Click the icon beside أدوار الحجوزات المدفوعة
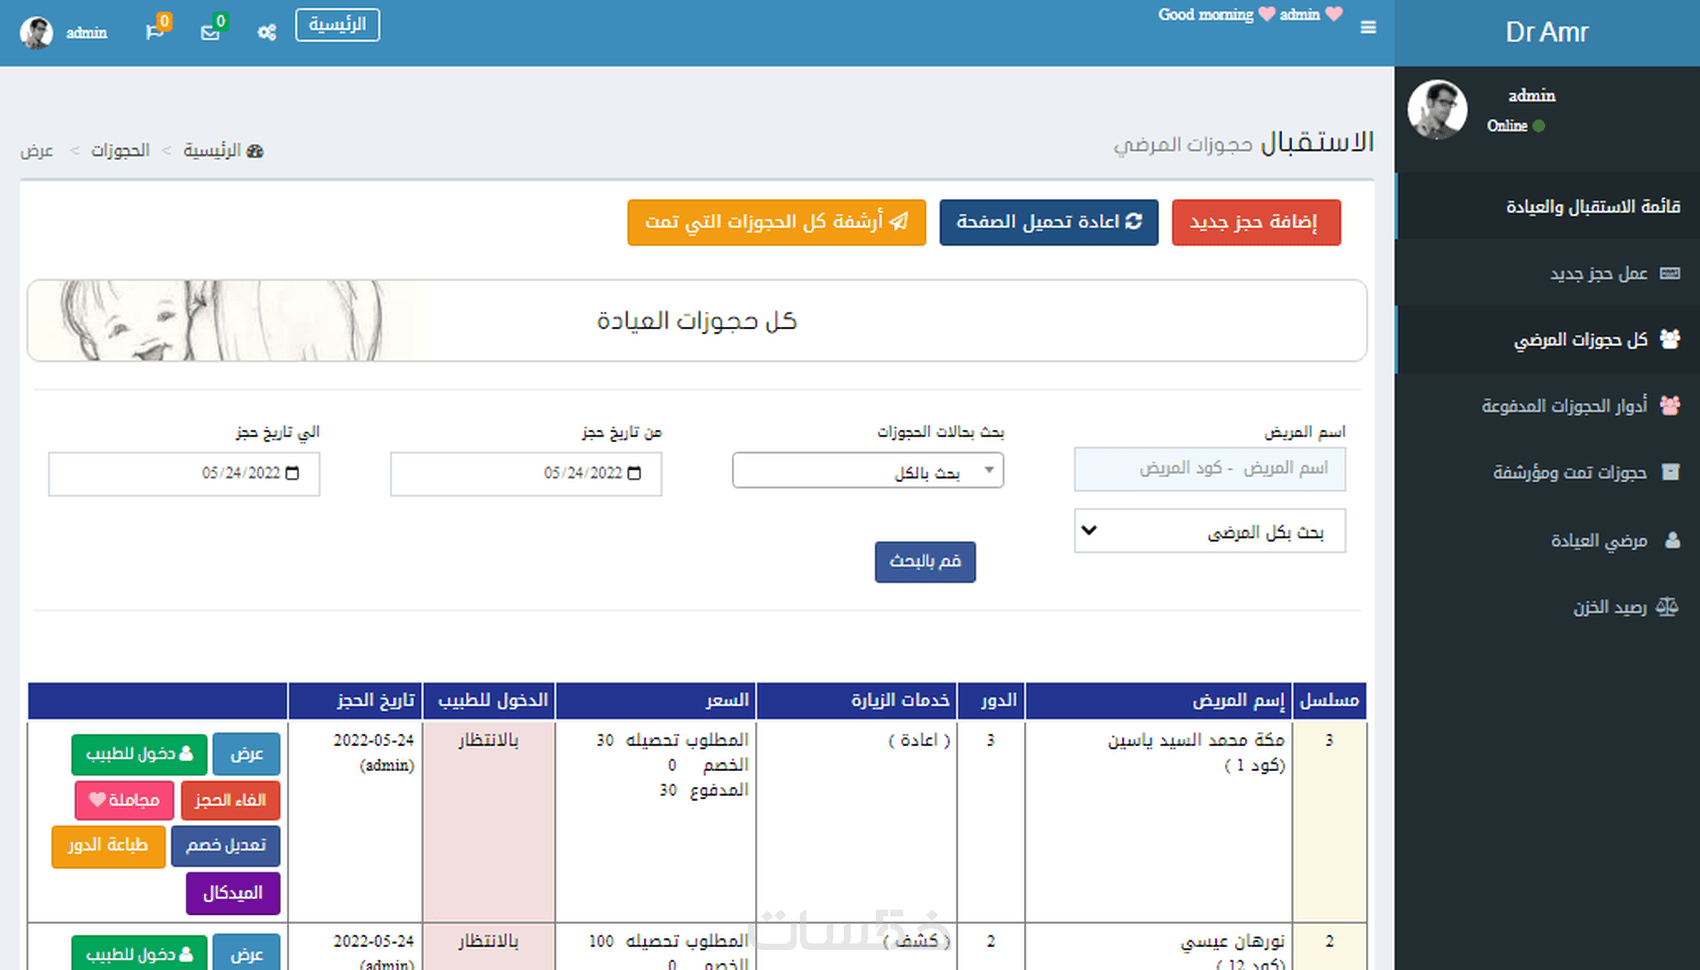This screenshot has width=1700, height=970. pos(1671,406)
